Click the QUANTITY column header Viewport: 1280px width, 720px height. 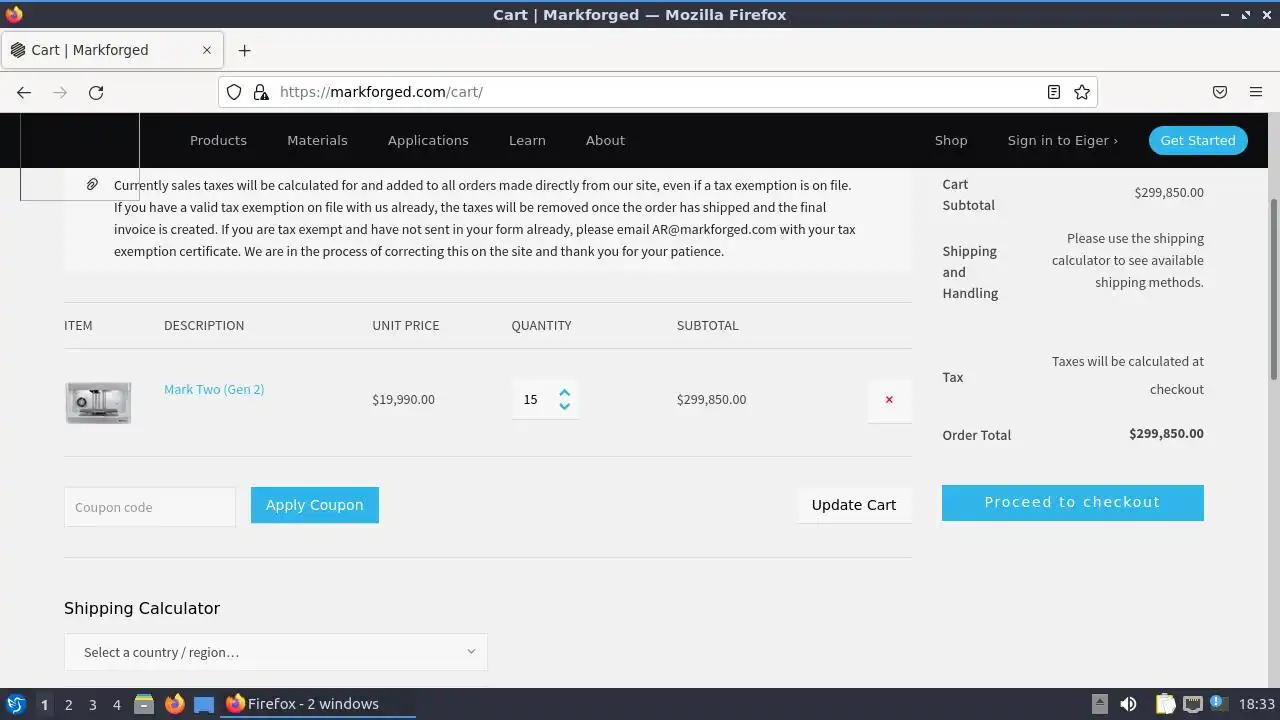click(x=541, y=325)
